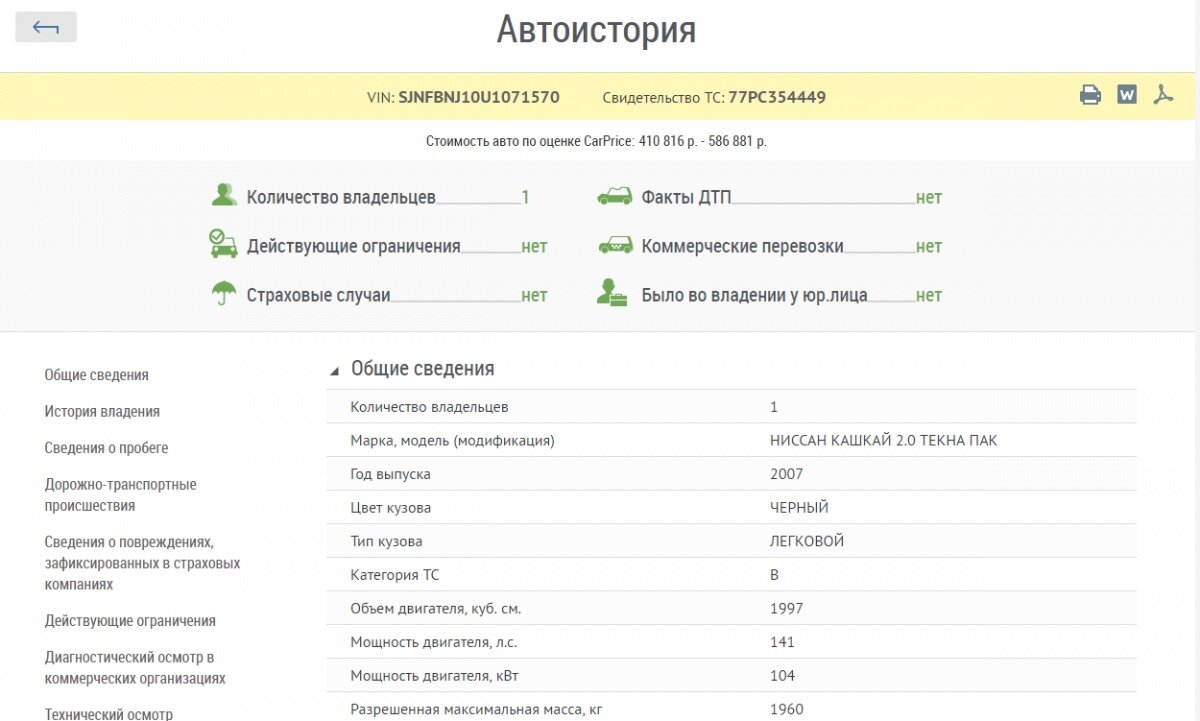Click the owner count person icon
Screen dimensions: 1200x721
pyautogui.click(x=224, y=196)
